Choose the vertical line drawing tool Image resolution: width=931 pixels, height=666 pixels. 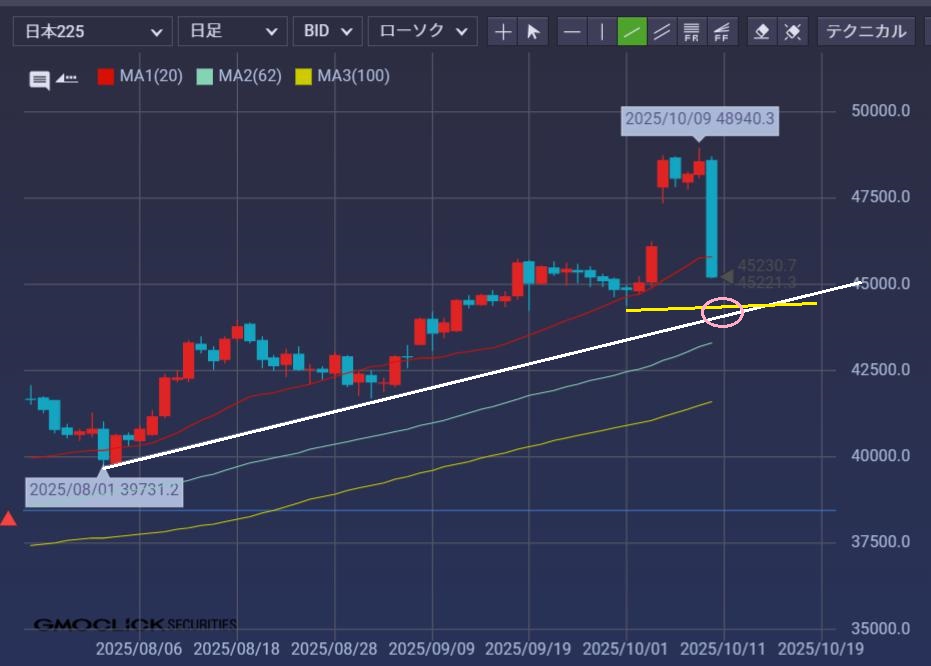click(x=602, y=32)
